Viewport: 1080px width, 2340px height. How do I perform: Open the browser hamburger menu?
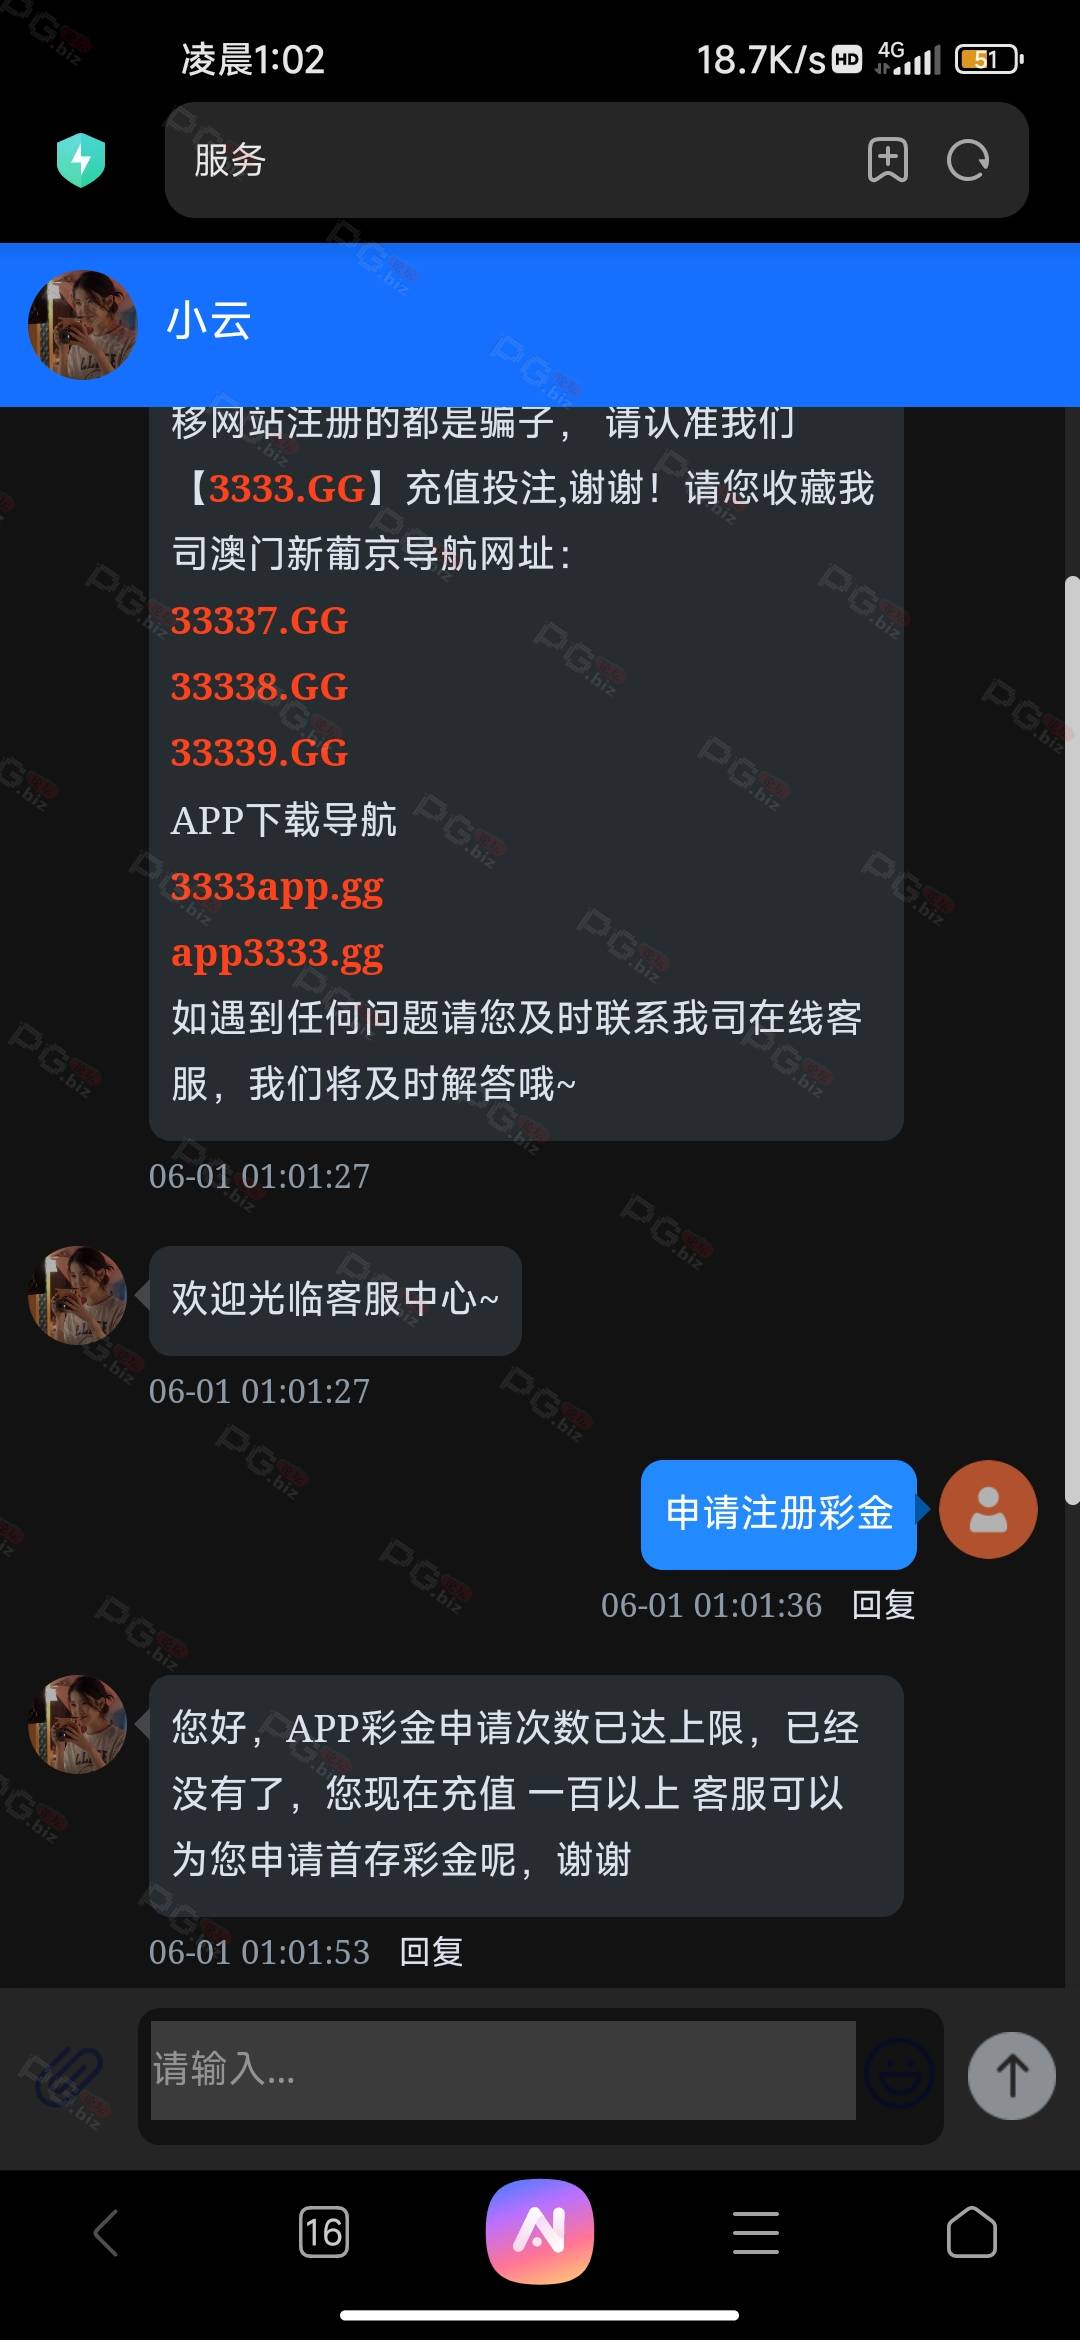(756, 2232)
